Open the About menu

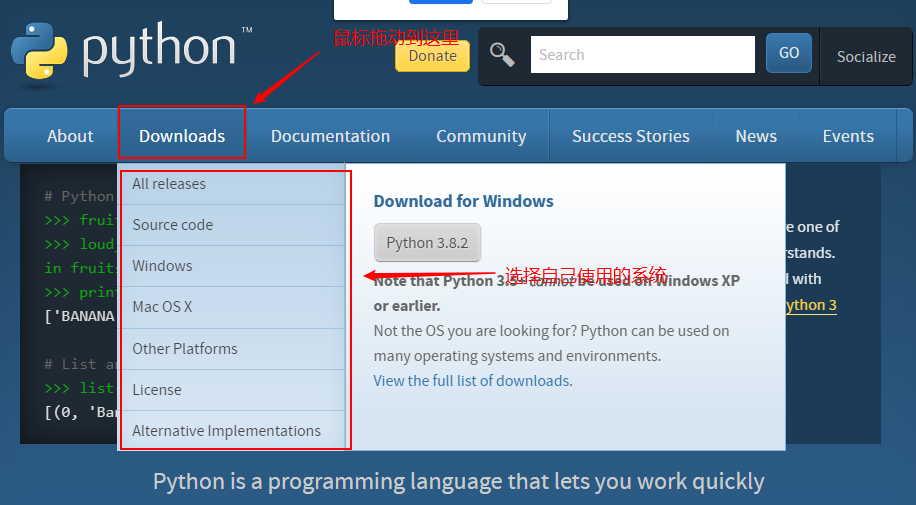(70, 136)
